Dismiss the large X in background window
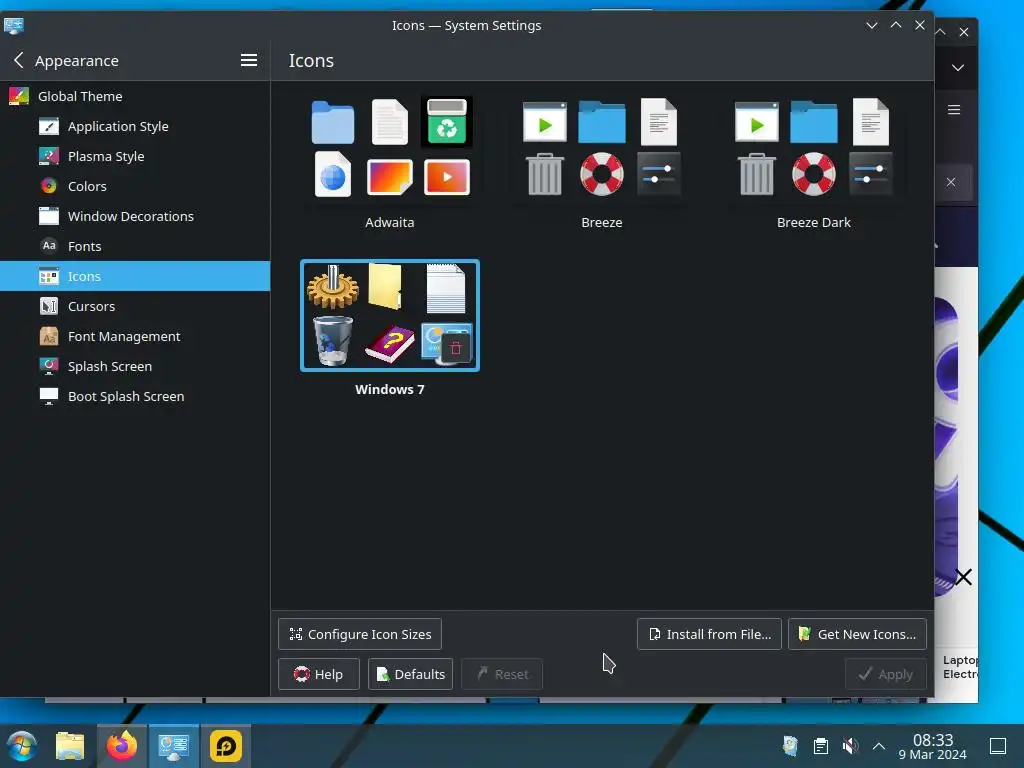The width and height of the screenshot is (1024, 768). (x=963, y=577)
